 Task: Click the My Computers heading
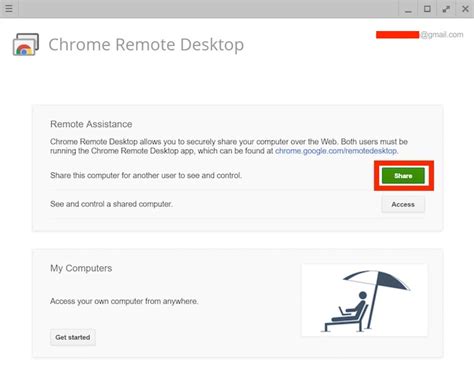click(81, 268)
